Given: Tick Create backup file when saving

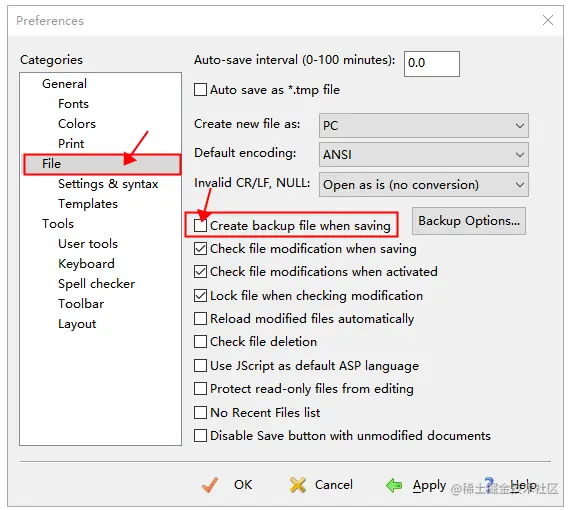Looking at the screenshot, I should coord(200,225).
